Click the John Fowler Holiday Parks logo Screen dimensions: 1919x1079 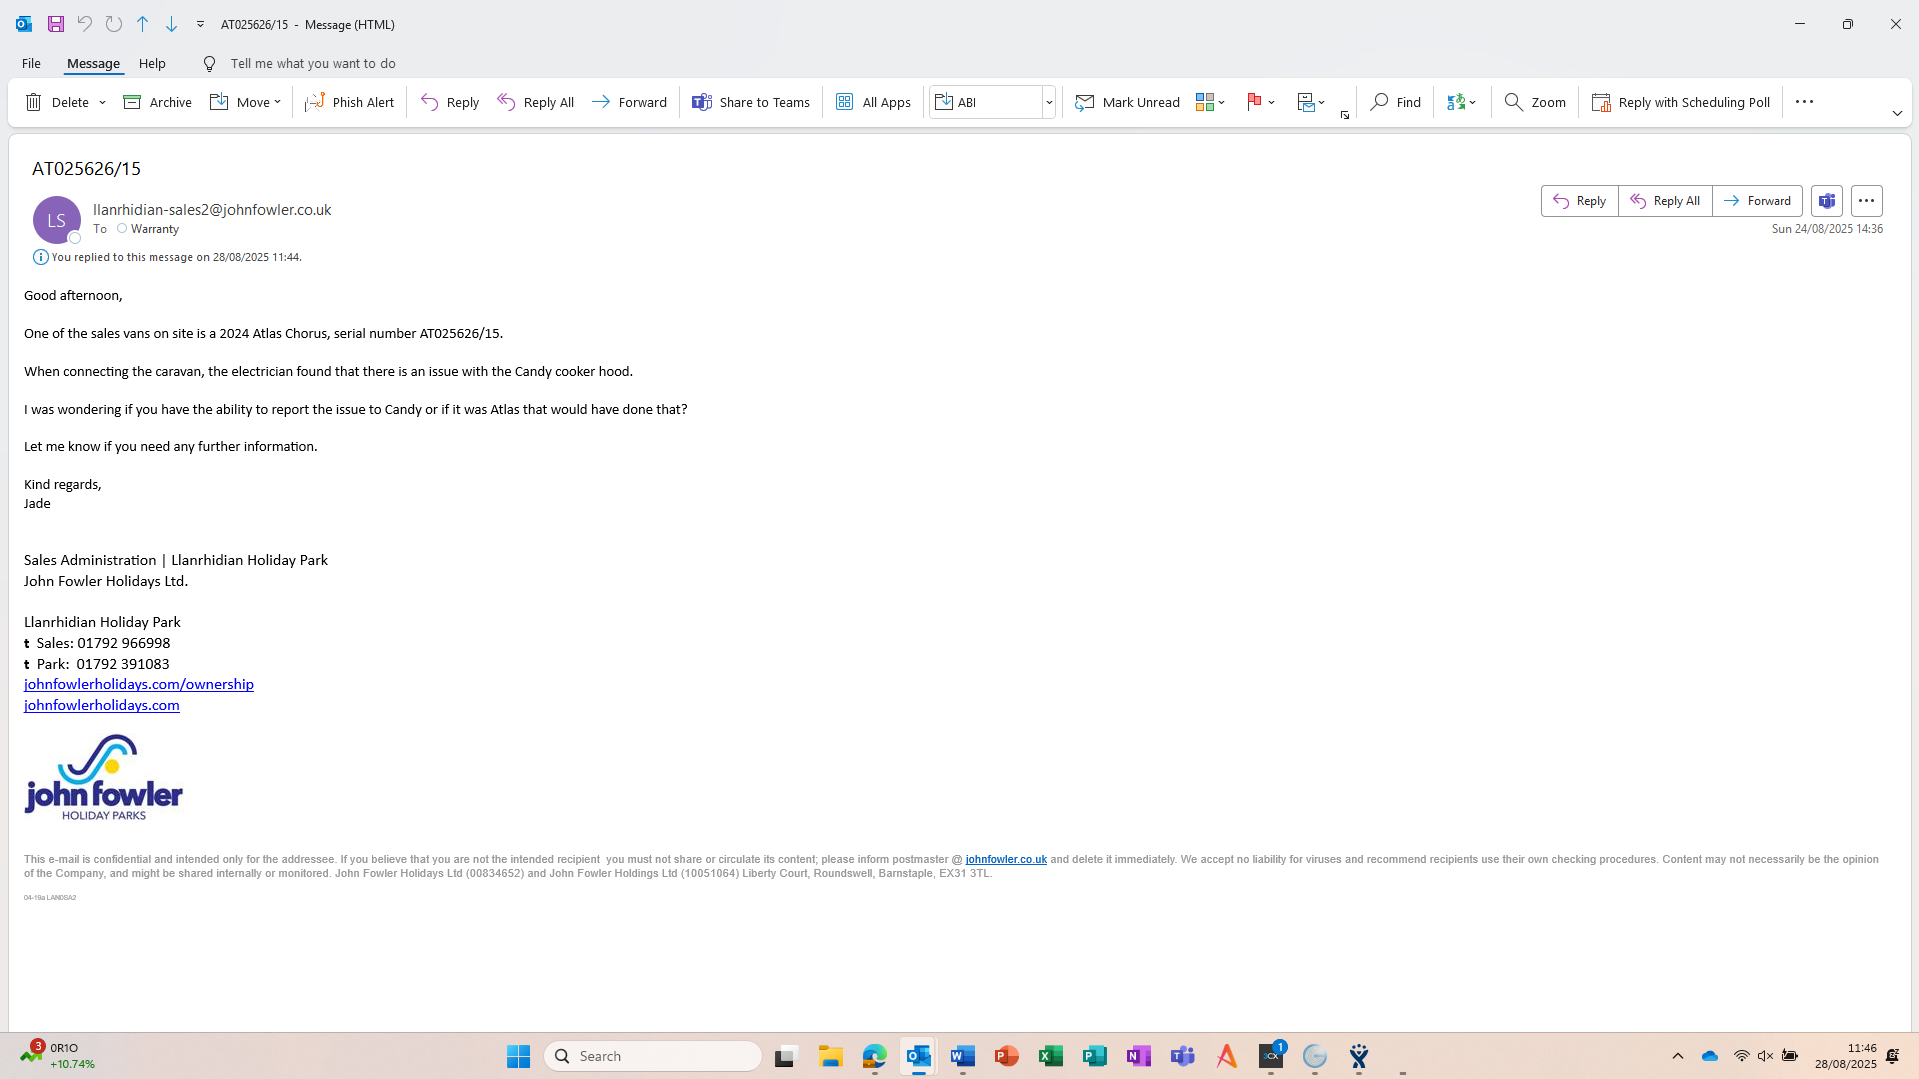(x=103, y=778)
